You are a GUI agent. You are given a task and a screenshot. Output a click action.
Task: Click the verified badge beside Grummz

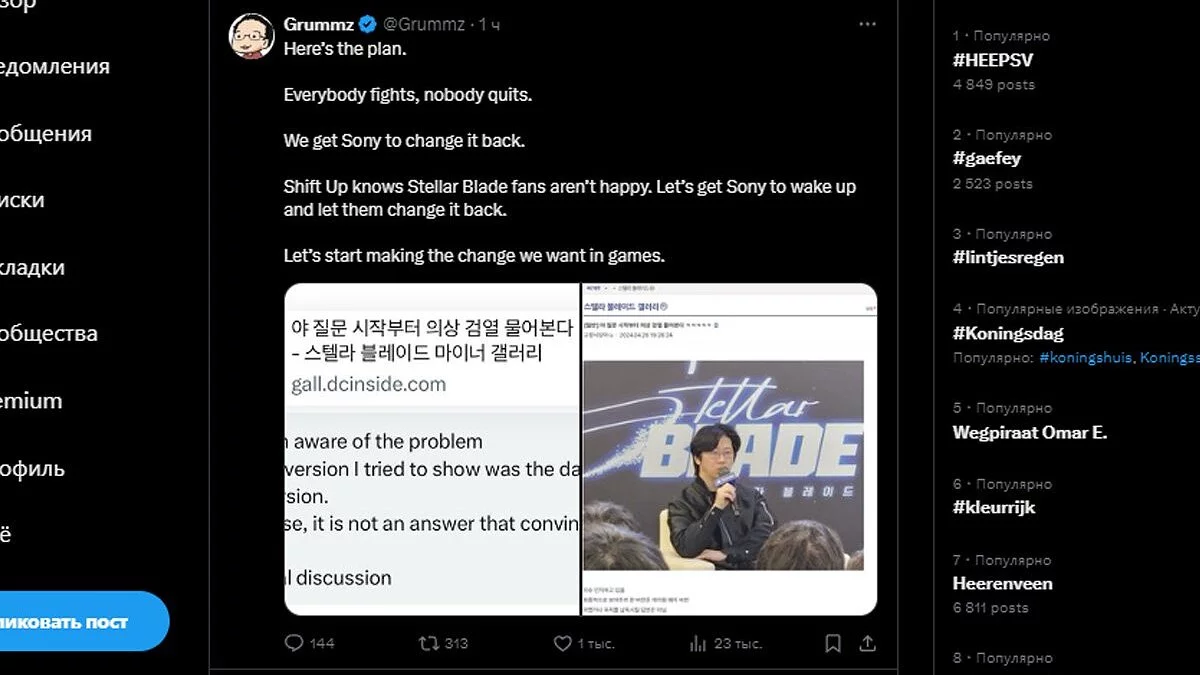367,24
